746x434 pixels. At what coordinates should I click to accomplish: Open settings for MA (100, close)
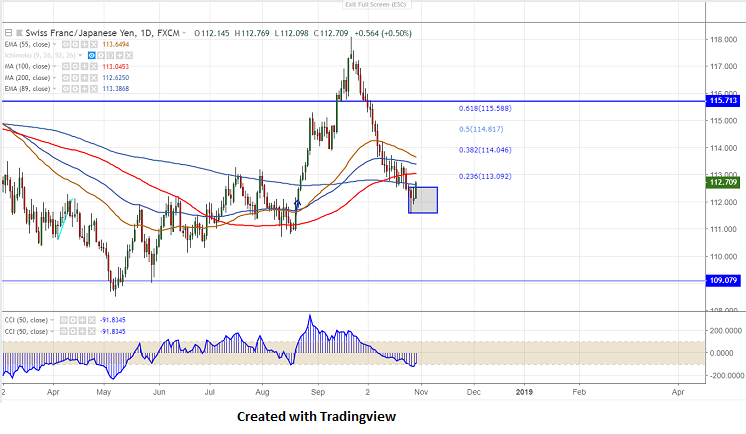pyautogui.click(x=75, y=66)
